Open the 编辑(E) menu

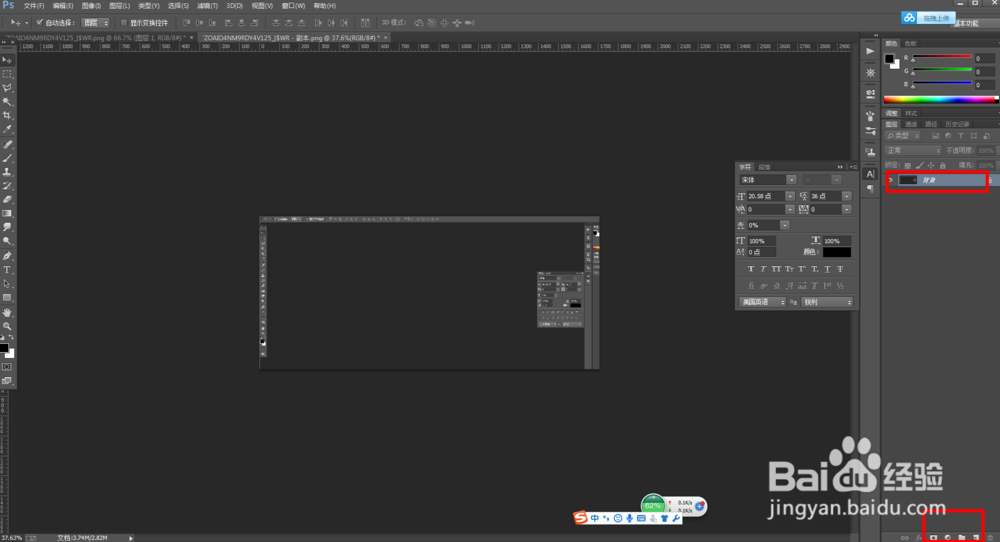tap(62, 6)
